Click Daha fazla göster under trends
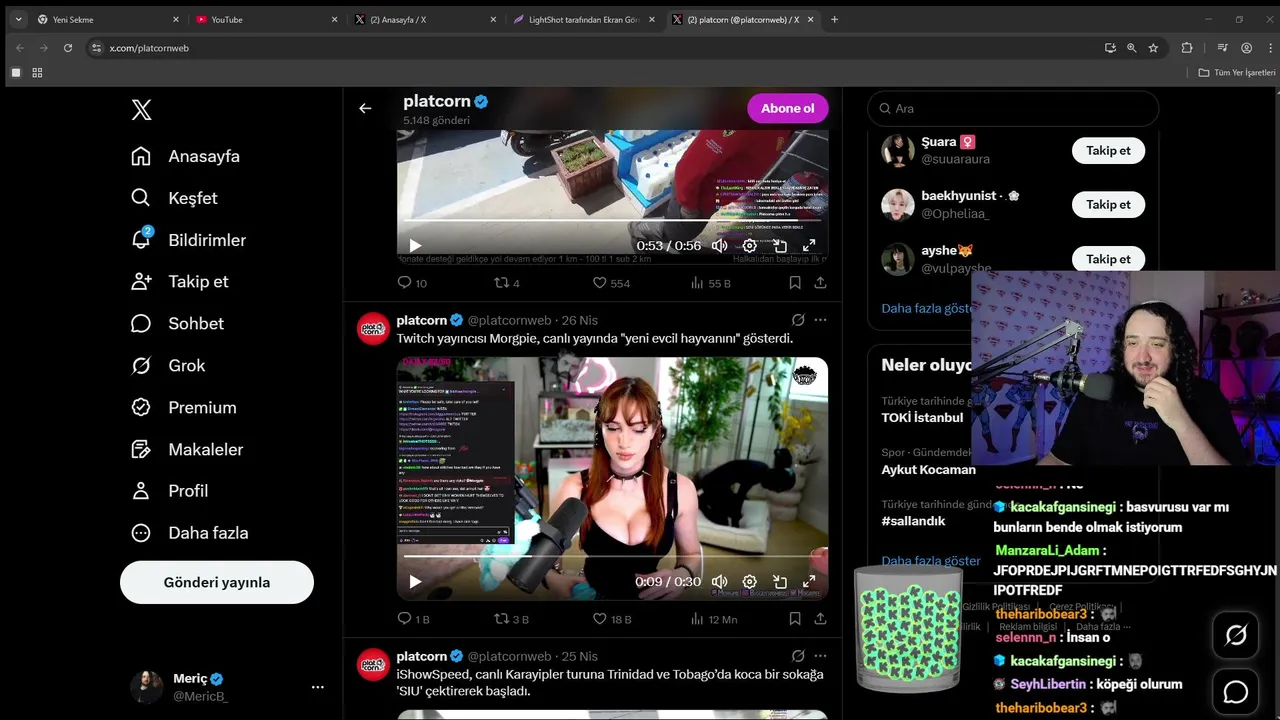1280x720 pixels. [x=931, y=561]
